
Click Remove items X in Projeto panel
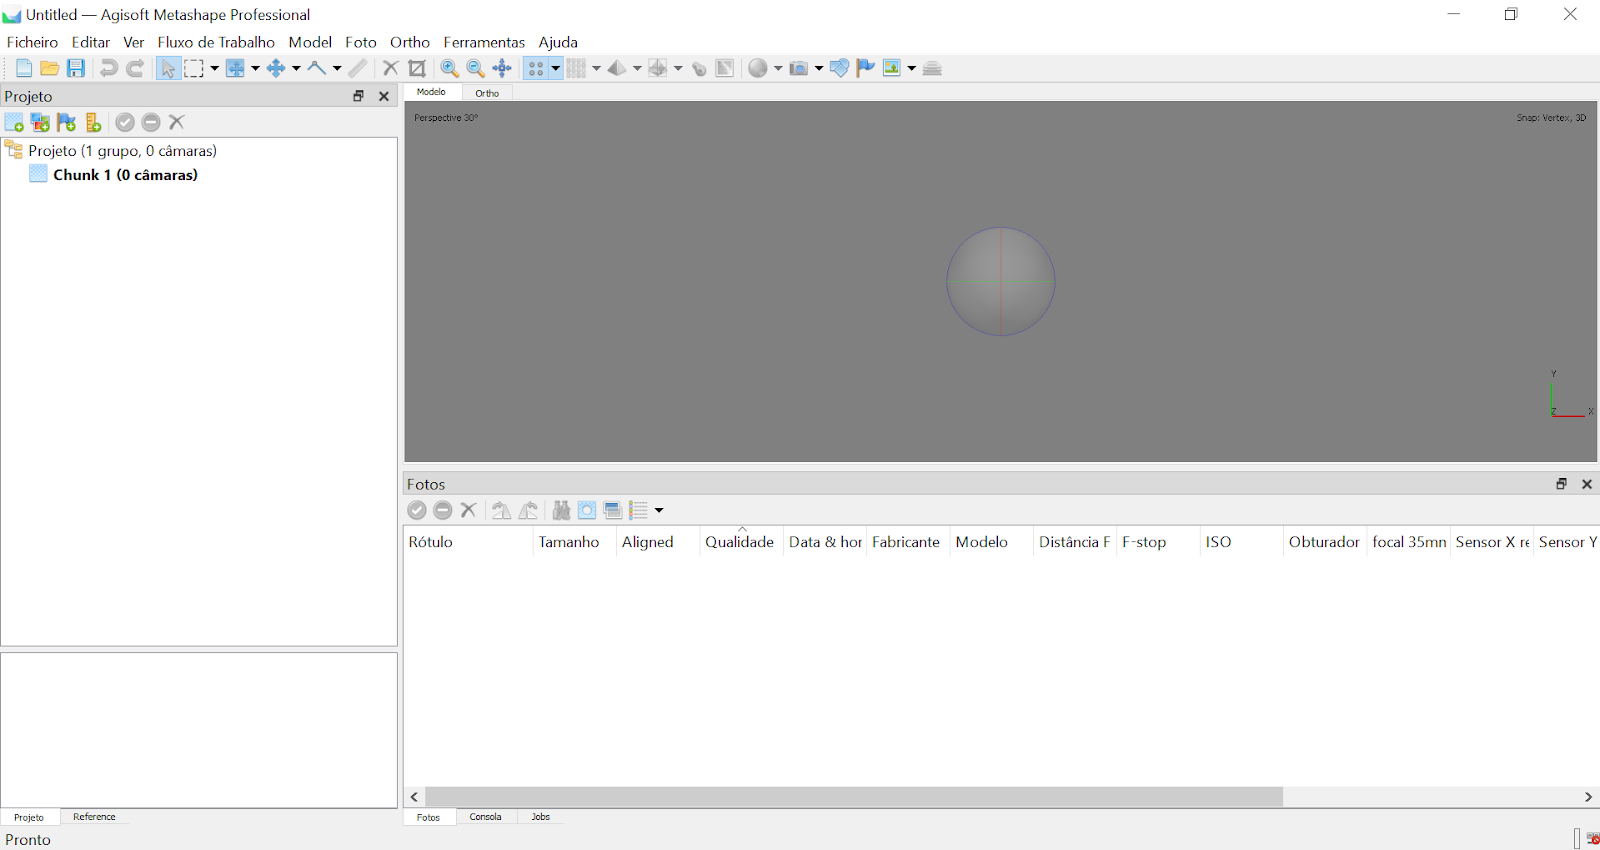tap(177, 122)
